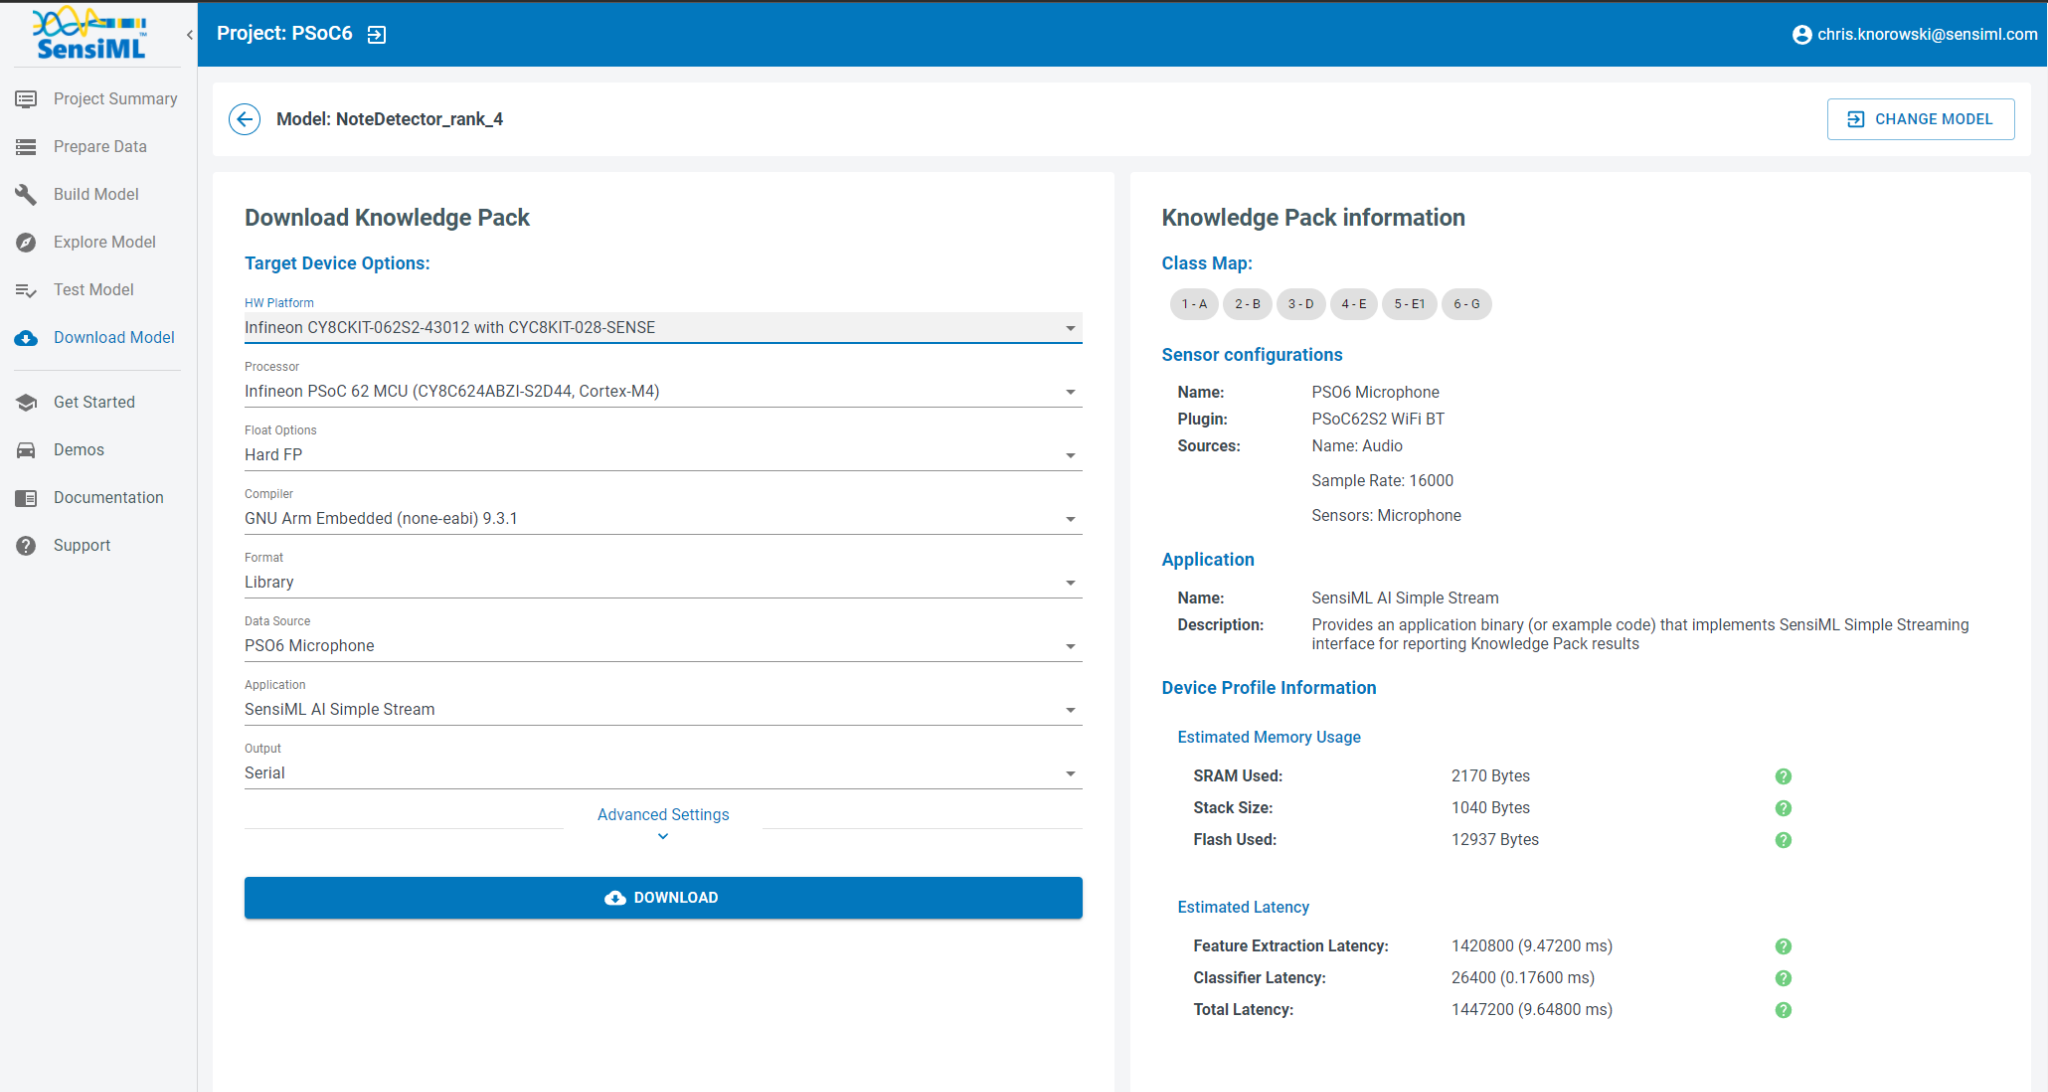The image size is (2048, 1092).
Task: Open the Documentation menu item
Action: 104,497
